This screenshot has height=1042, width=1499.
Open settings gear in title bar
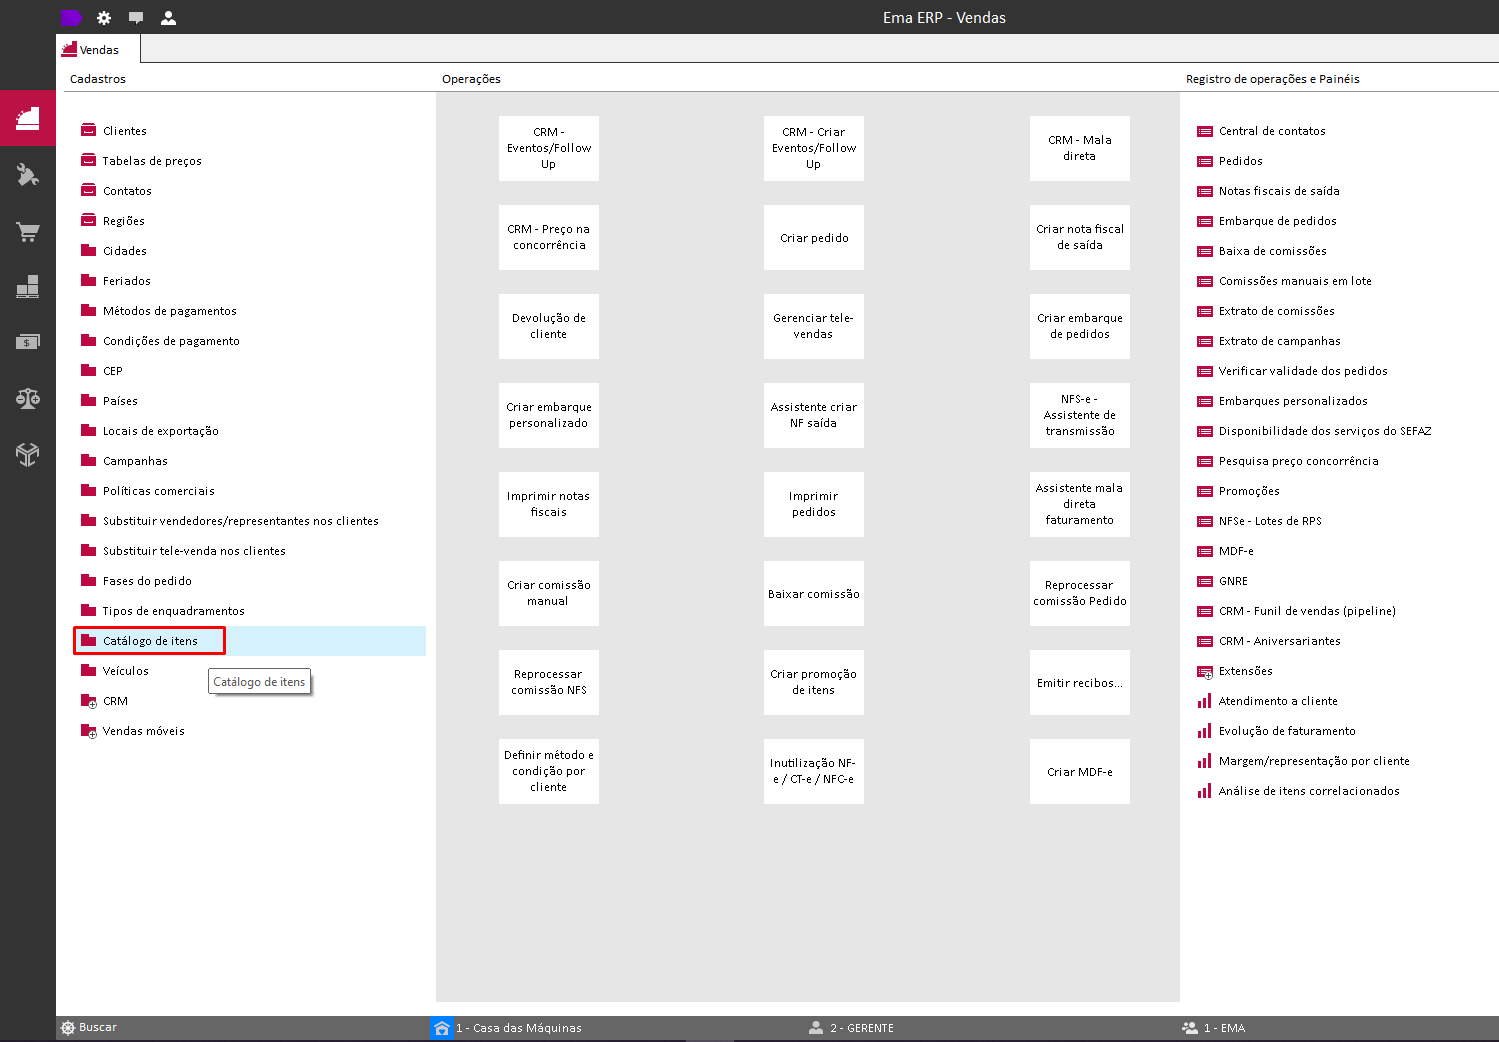tap(104, 17)
